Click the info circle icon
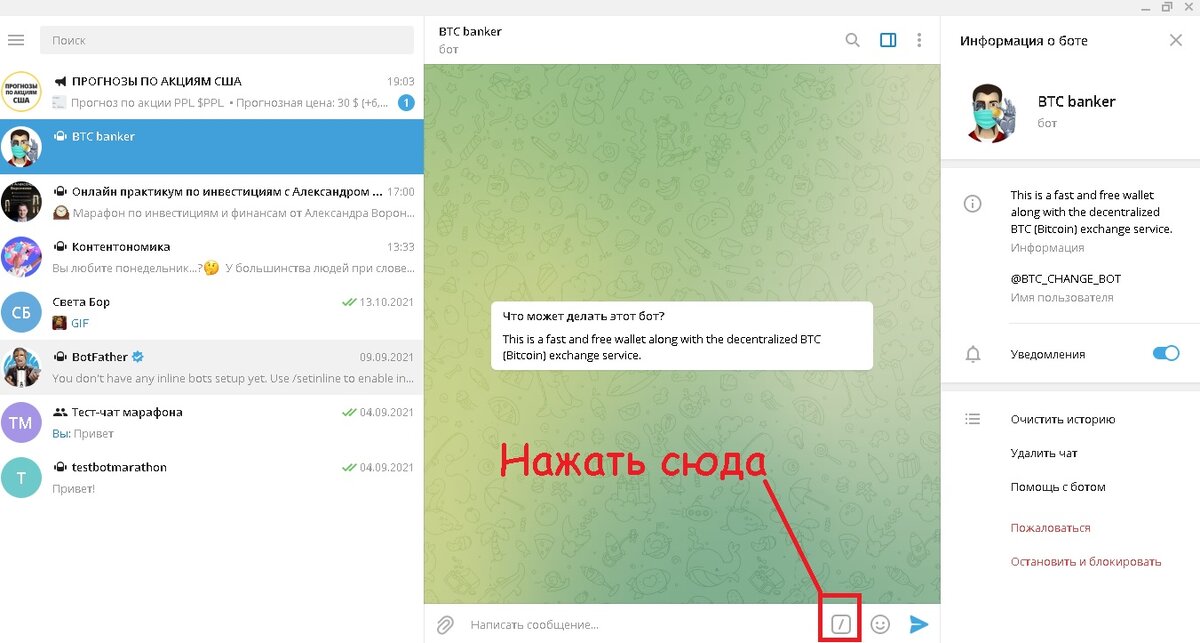Viewport: 1200px width, 643px height. (x=972, y=203)
